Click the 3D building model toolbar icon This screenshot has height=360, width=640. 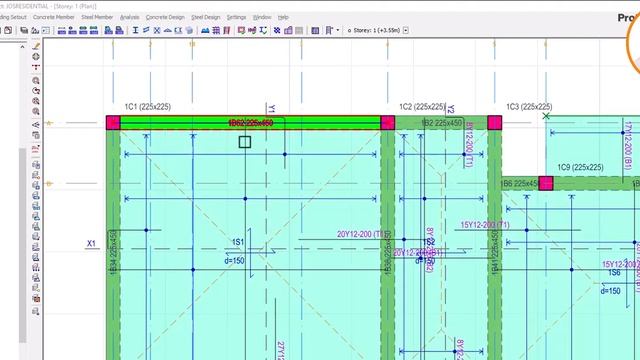click(288, 30)
